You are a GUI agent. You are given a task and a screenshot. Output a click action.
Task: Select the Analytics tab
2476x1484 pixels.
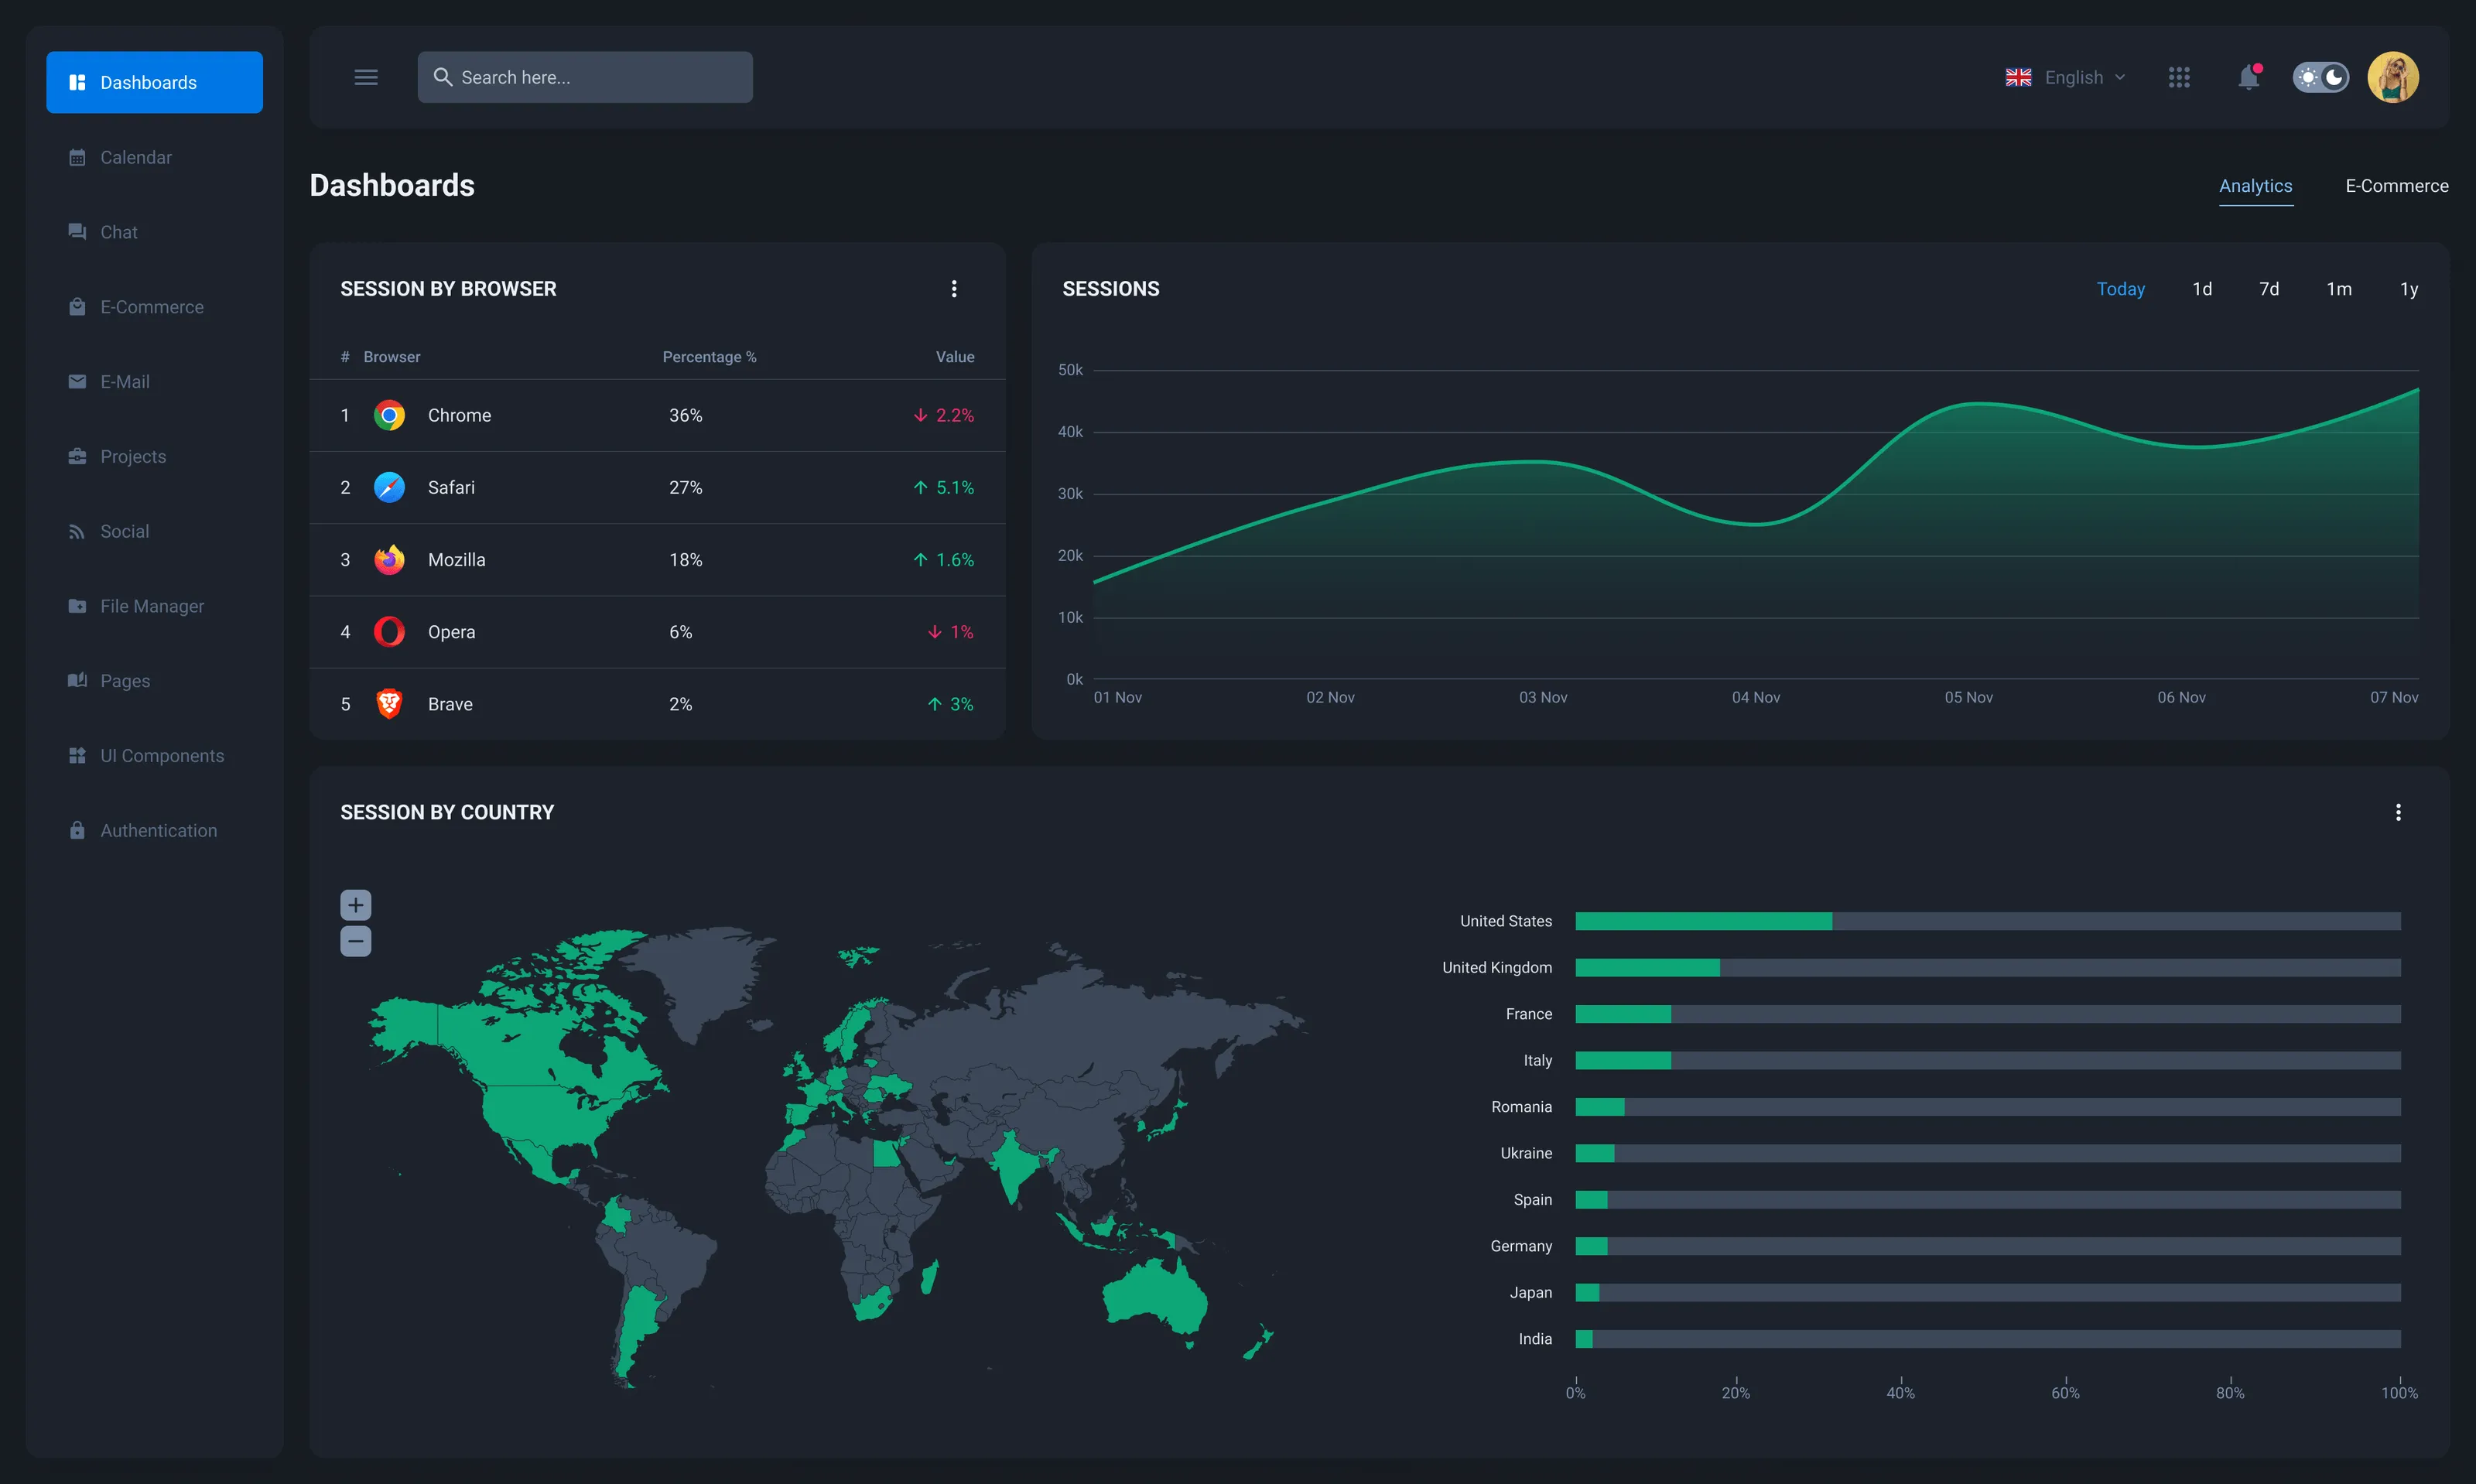tap(2256, 186)
